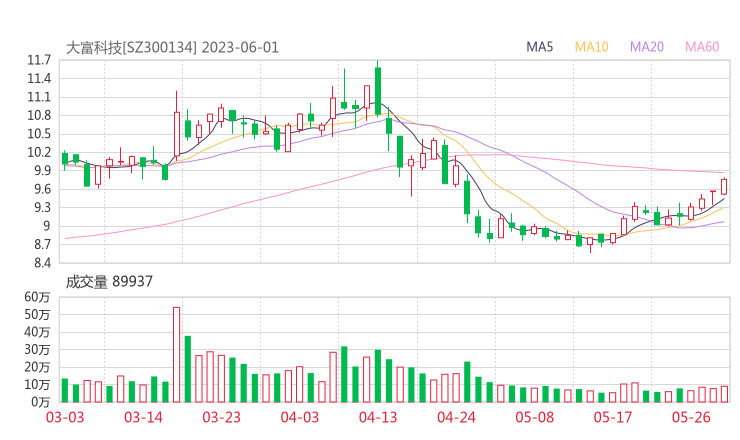Click the MA60 legend label
740x440 pixels.
[x=702, y=47]
